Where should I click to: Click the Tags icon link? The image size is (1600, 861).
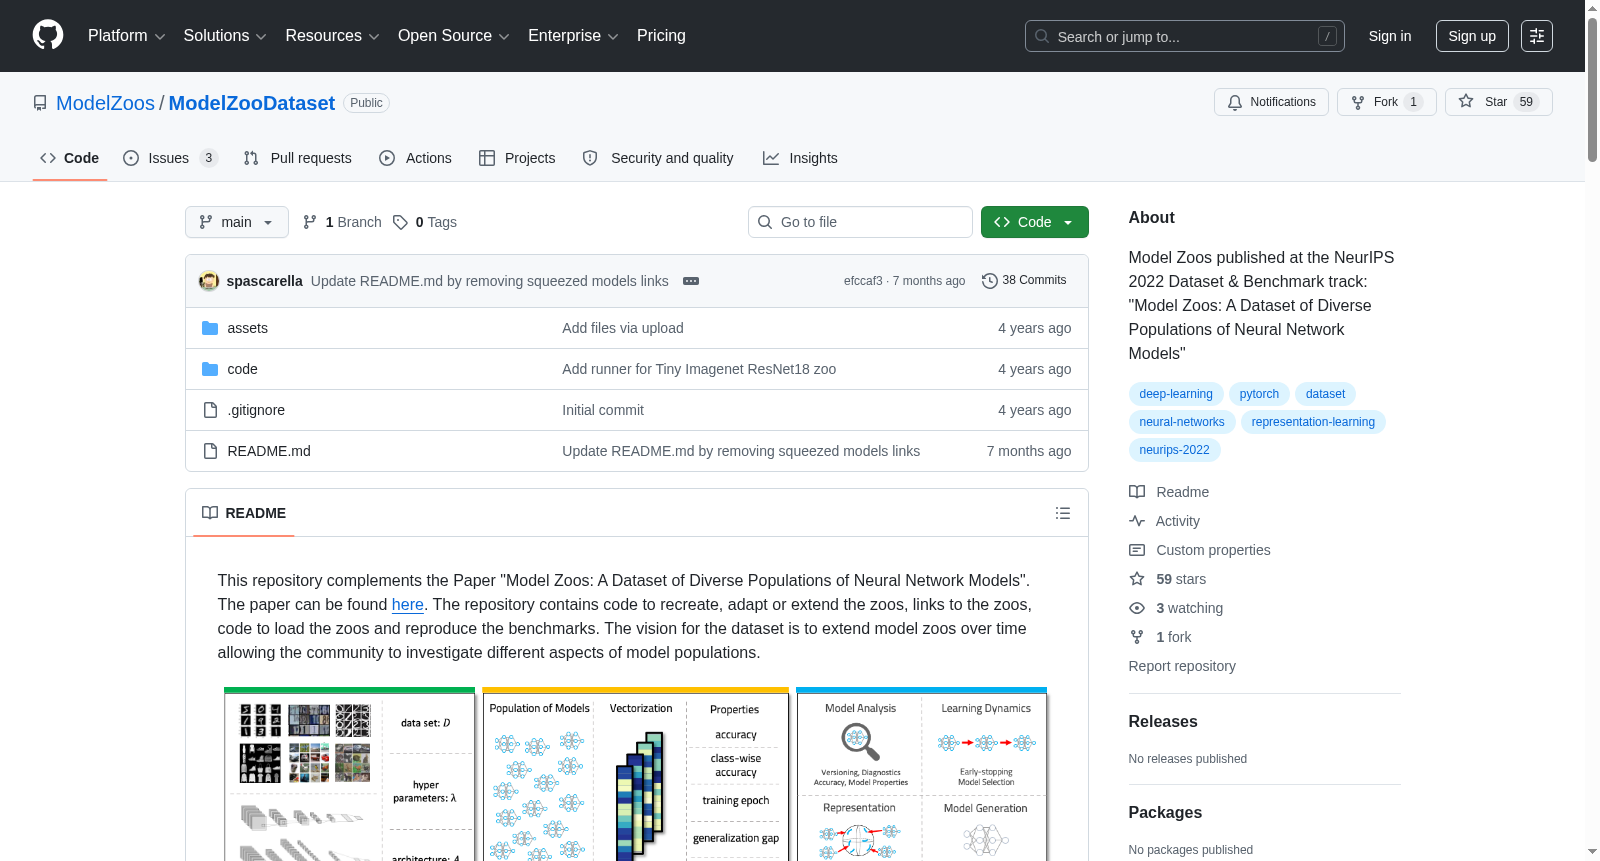tap(425, 222)
